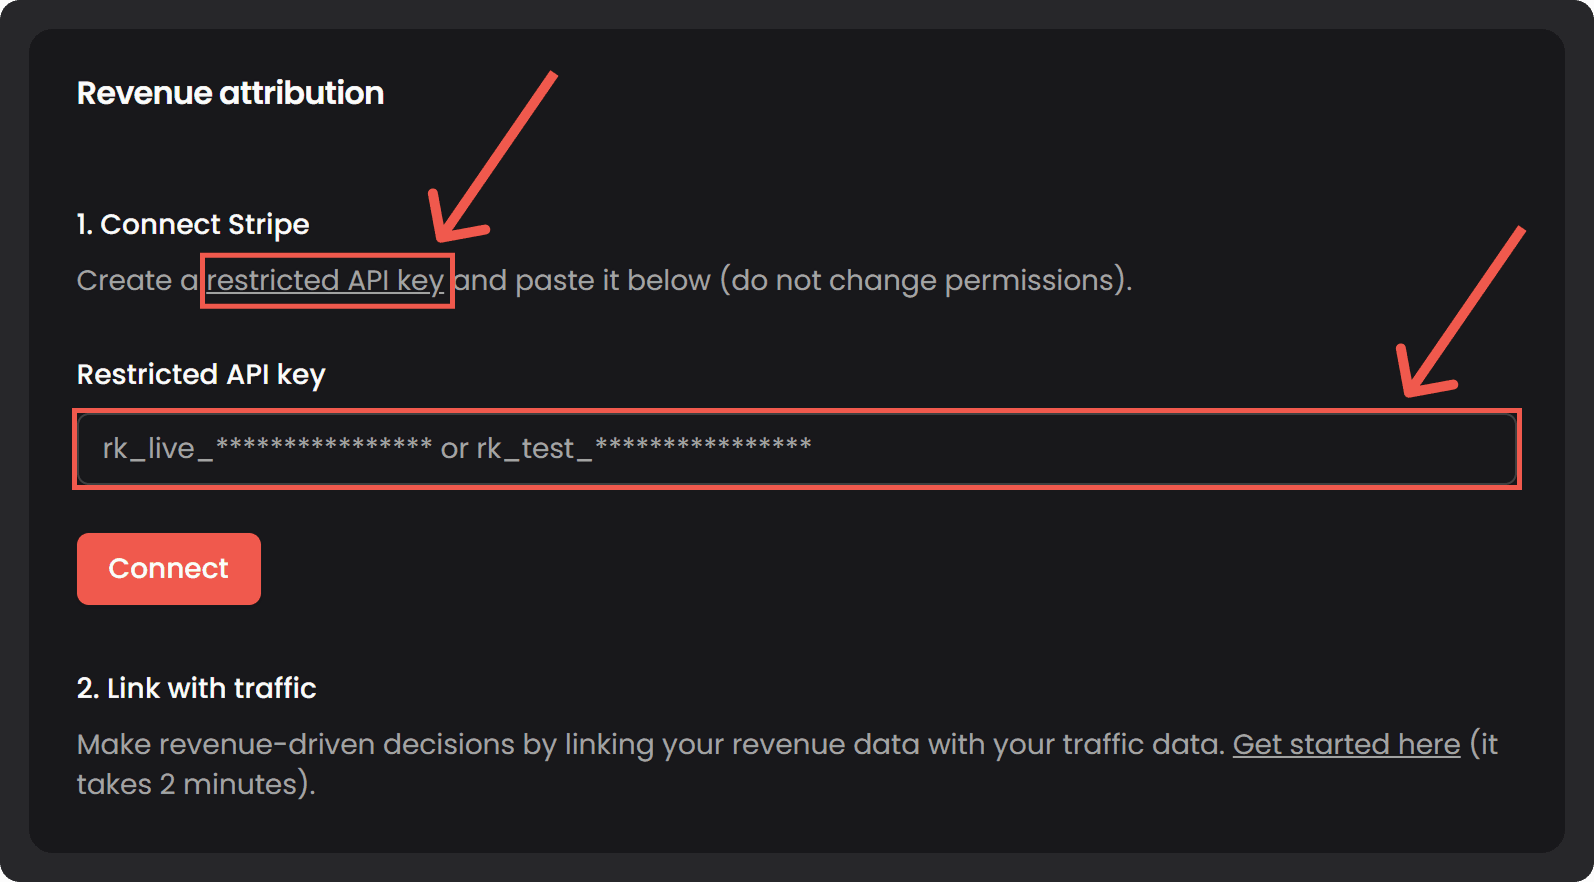
Task: Open the restricted API key link
Action: 325,281
